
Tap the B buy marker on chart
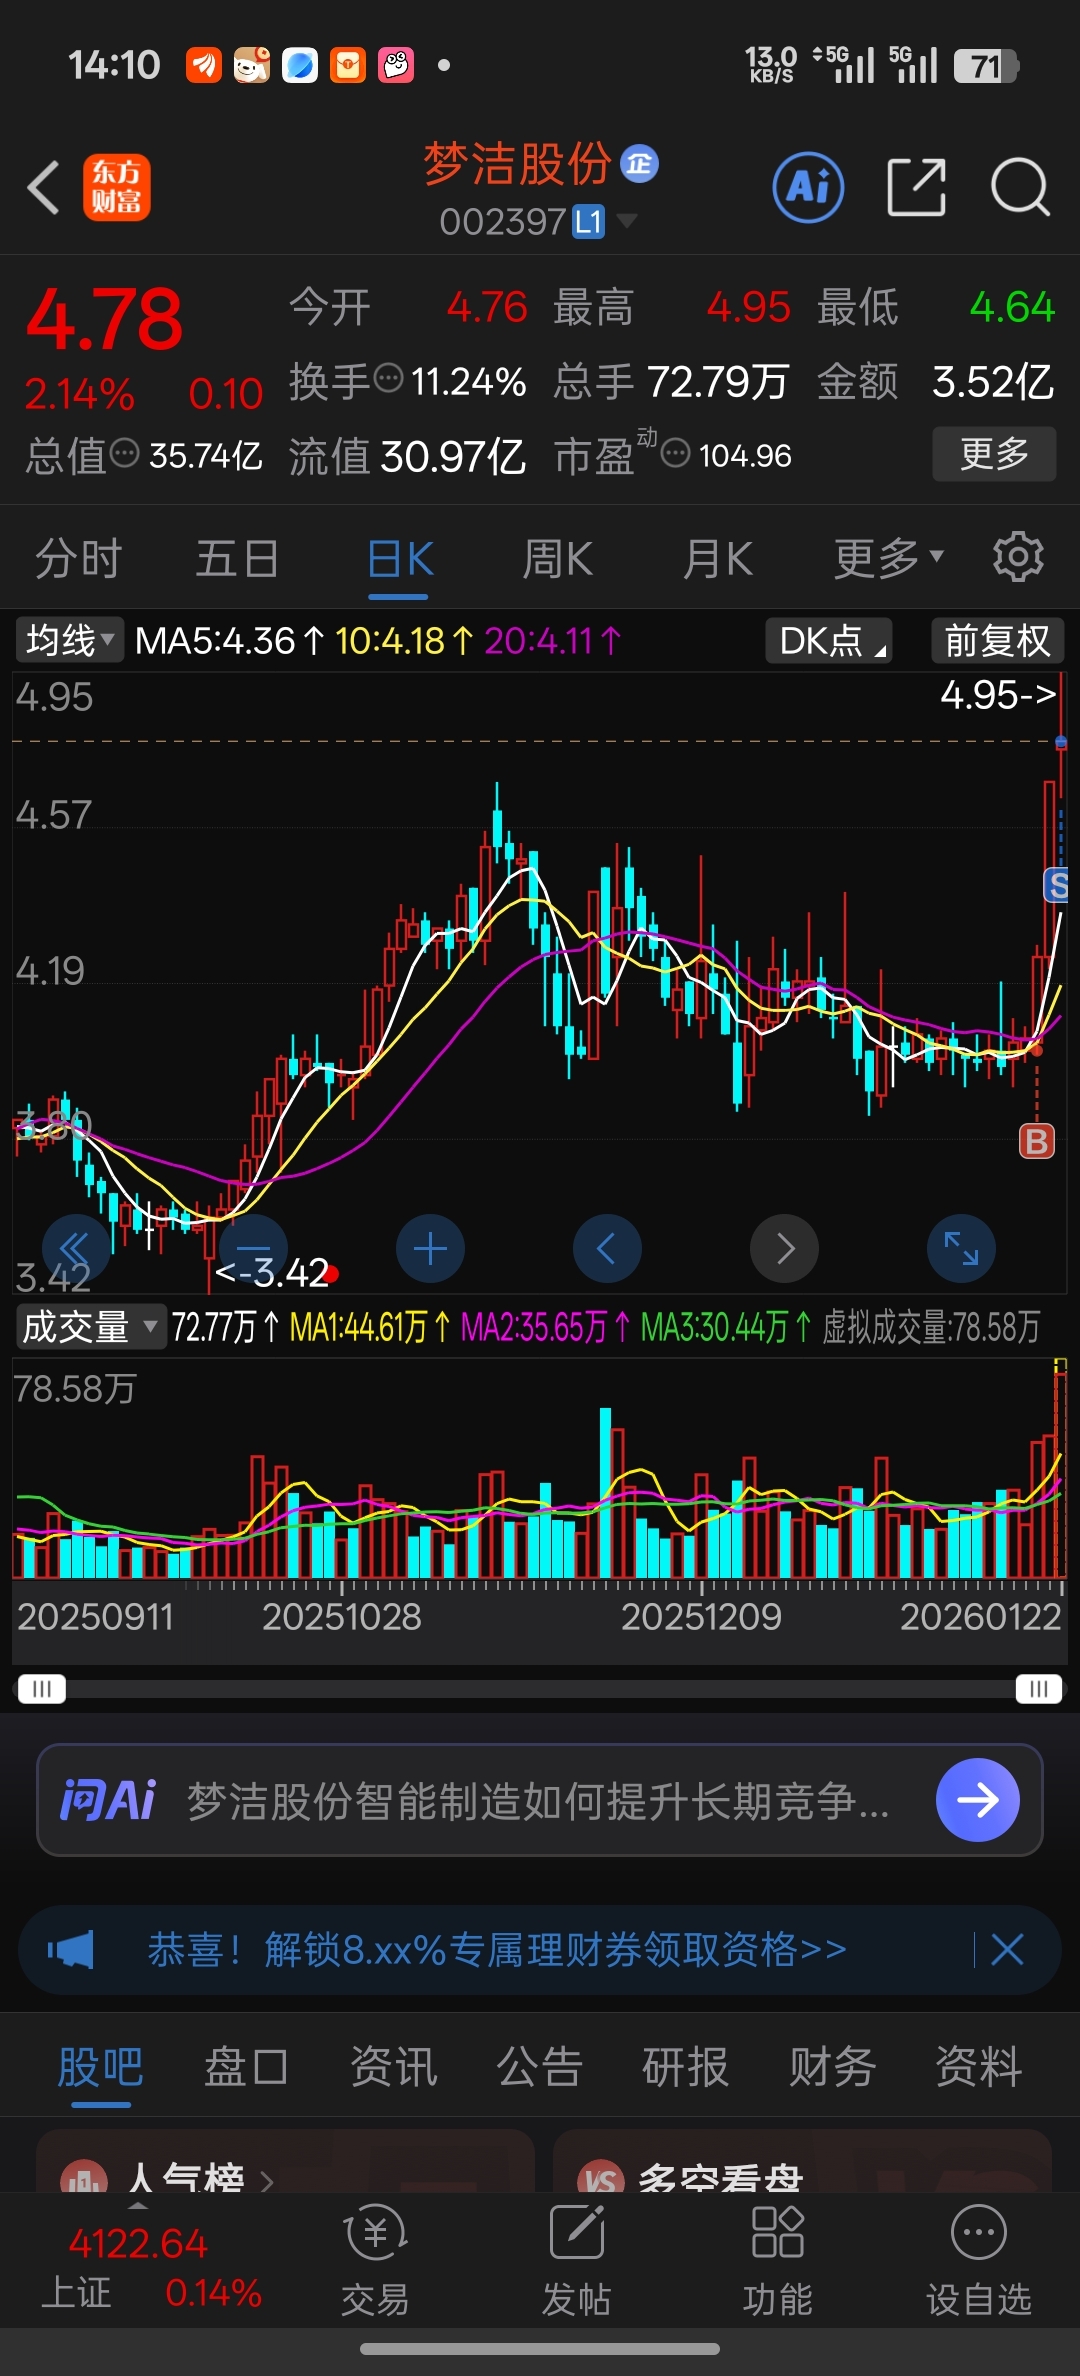click(x=1037, y=1141)
